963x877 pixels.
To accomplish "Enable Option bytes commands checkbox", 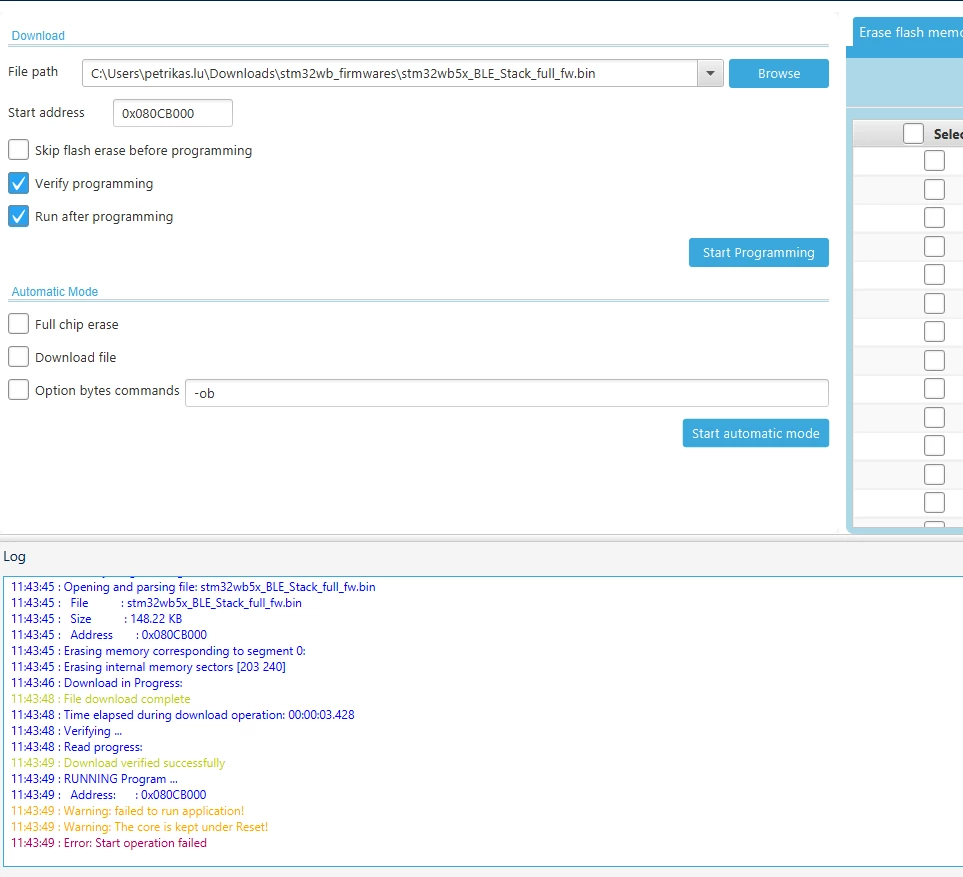I will point(18,390).
